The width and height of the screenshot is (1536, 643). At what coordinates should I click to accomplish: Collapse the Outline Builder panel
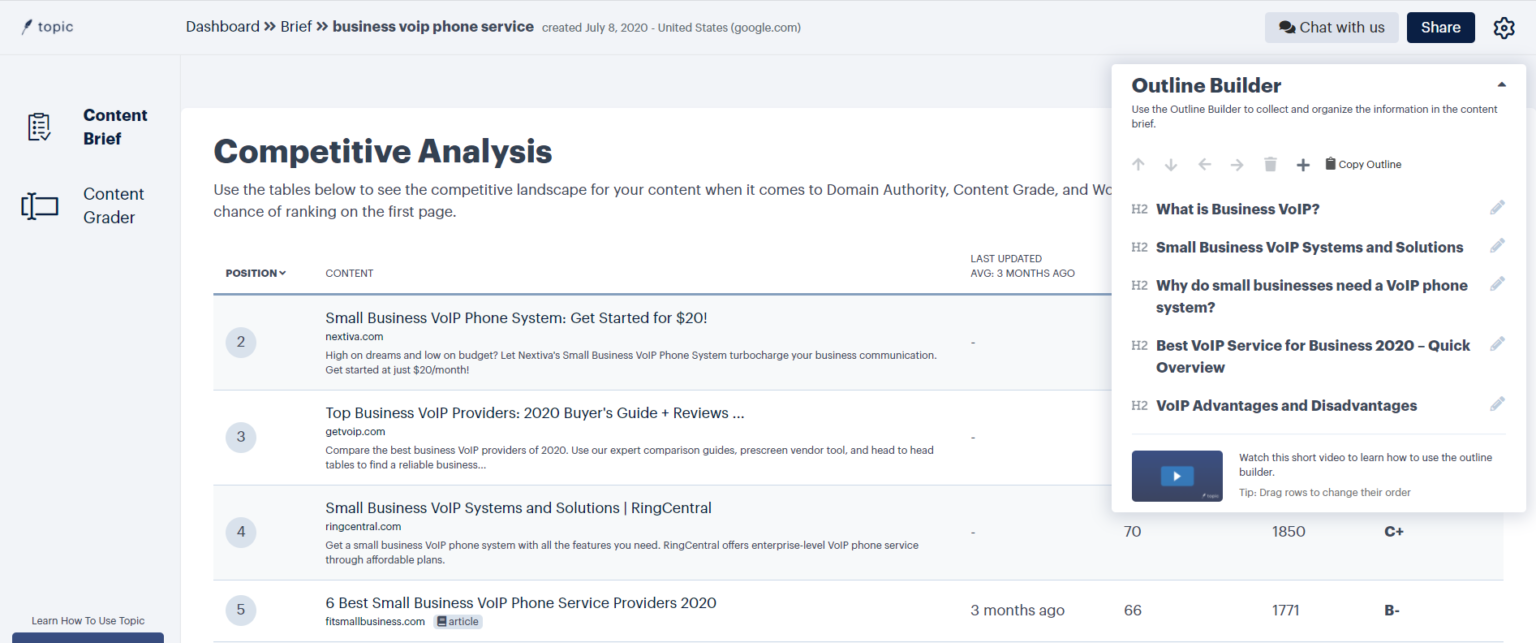(x=1501, y=85)
